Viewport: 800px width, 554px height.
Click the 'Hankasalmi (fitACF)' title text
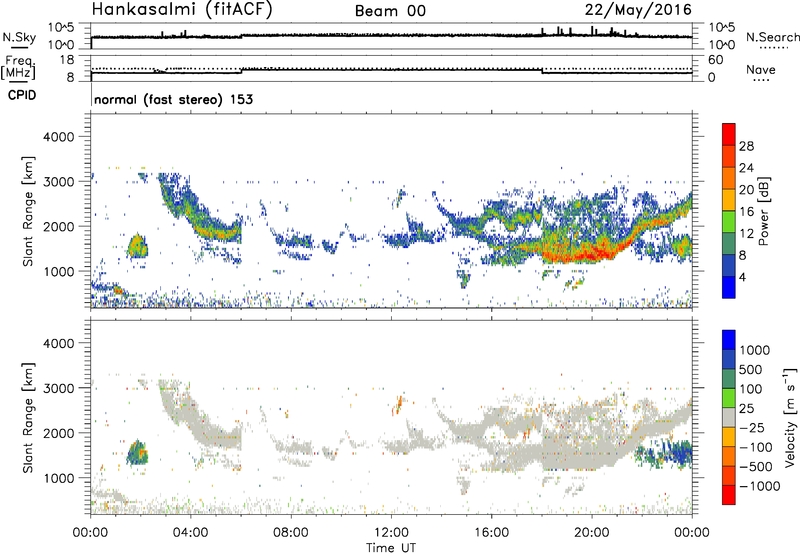(182, 10)
